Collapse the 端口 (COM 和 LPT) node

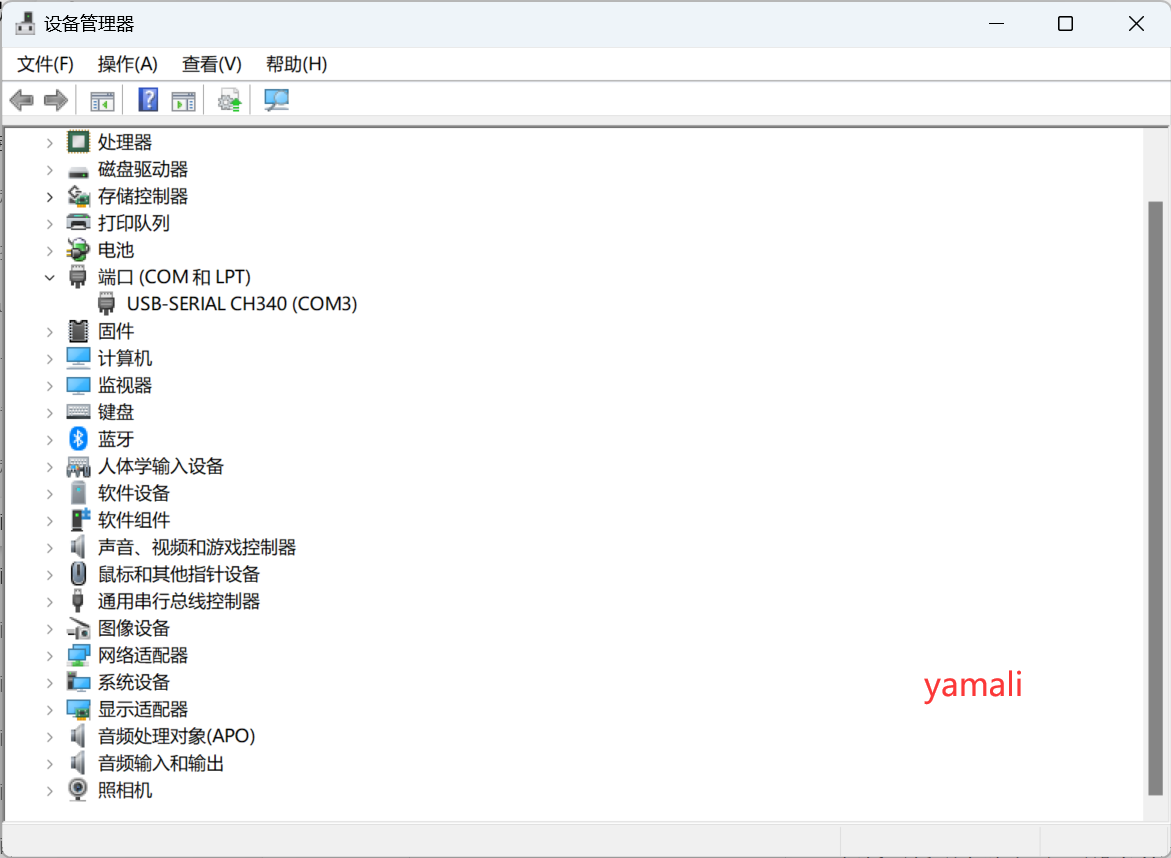(49, 278)
